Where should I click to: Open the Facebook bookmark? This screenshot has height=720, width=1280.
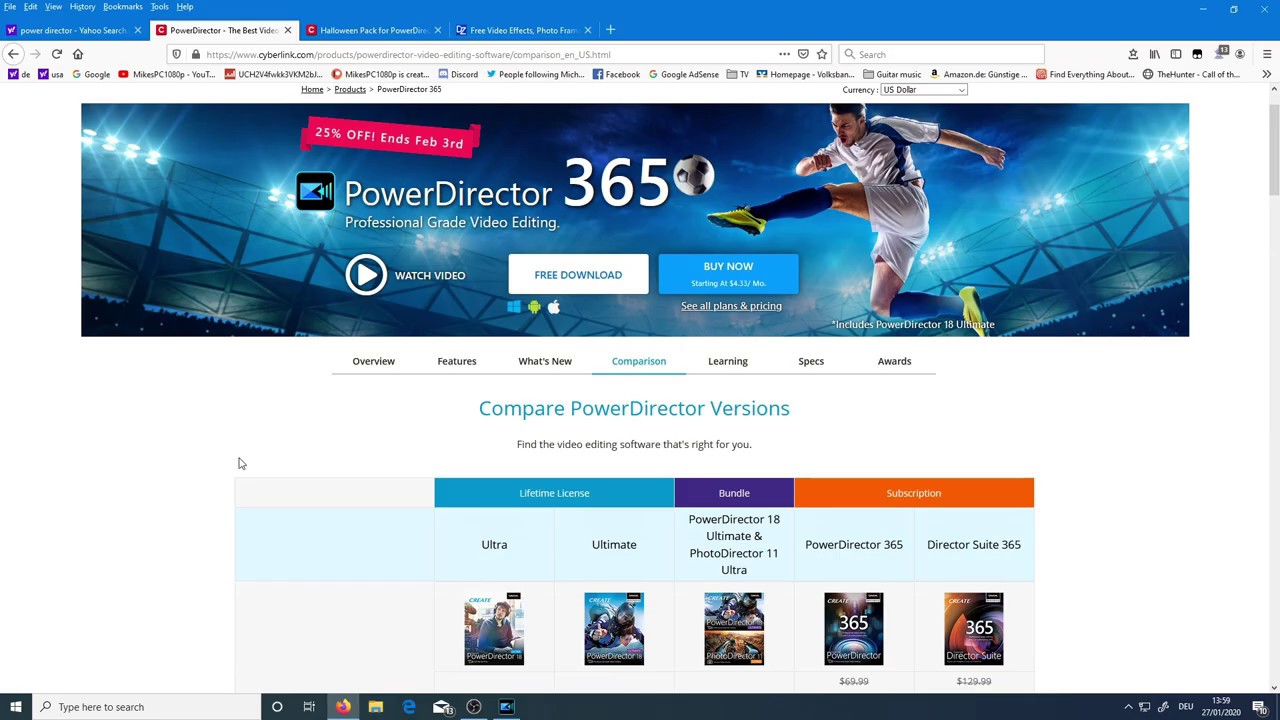616,74
